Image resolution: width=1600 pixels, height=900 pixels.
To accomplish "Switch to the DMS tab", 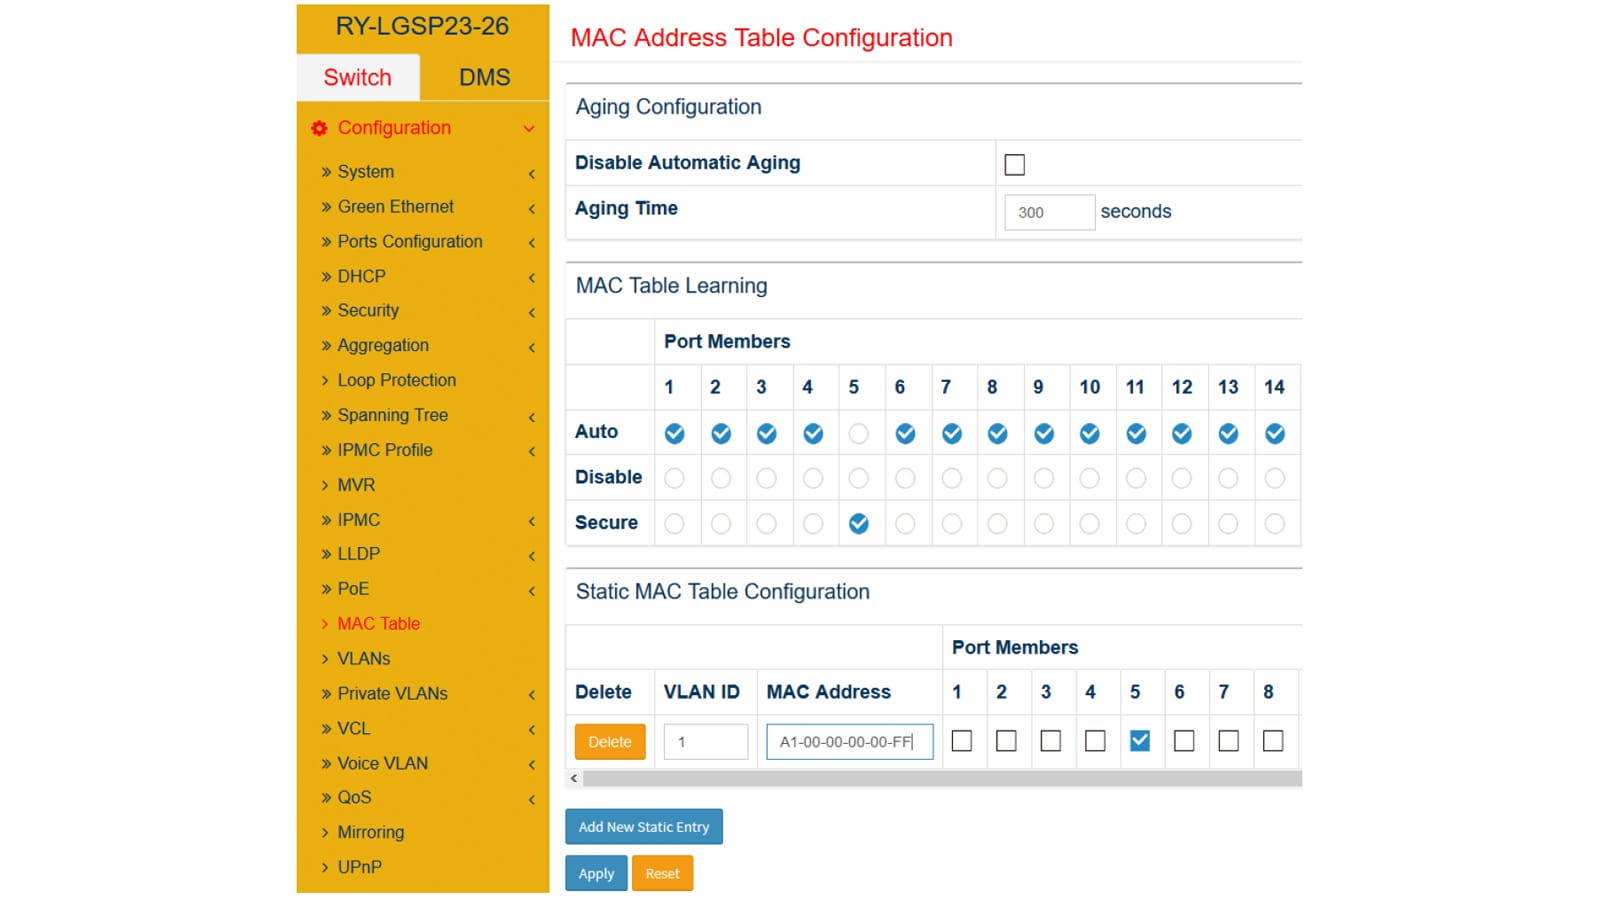I will point(484,77).
